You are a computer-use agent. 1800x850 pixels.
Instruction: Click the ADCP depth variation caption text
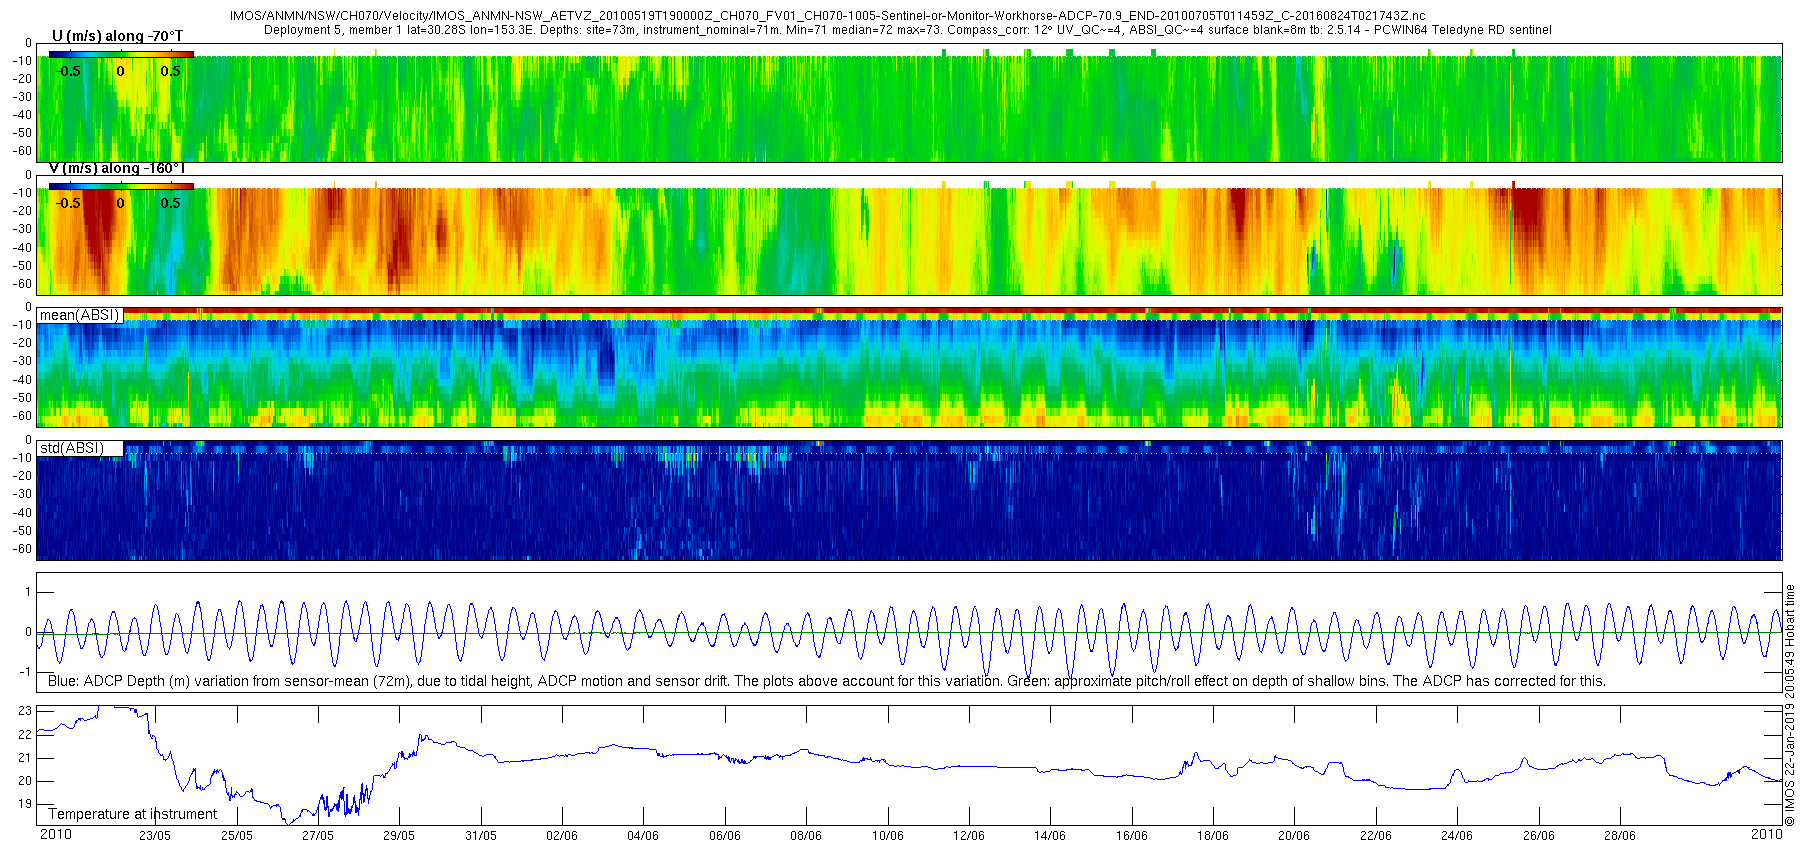pos(827,681)
